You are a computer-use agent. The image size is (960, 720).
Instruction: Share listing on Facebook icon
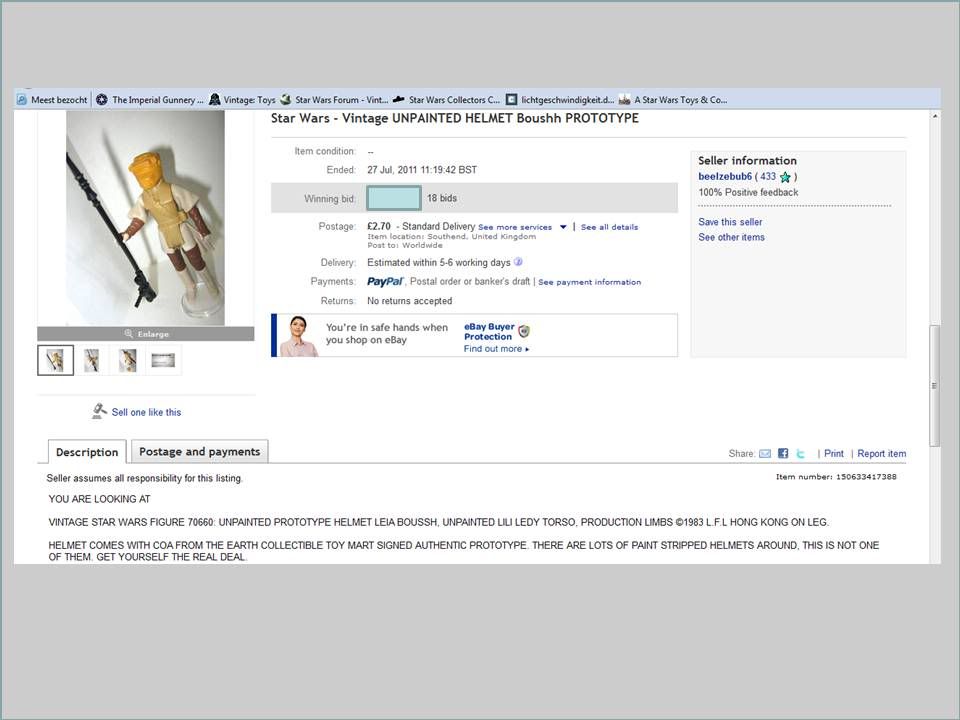[783, 453]
